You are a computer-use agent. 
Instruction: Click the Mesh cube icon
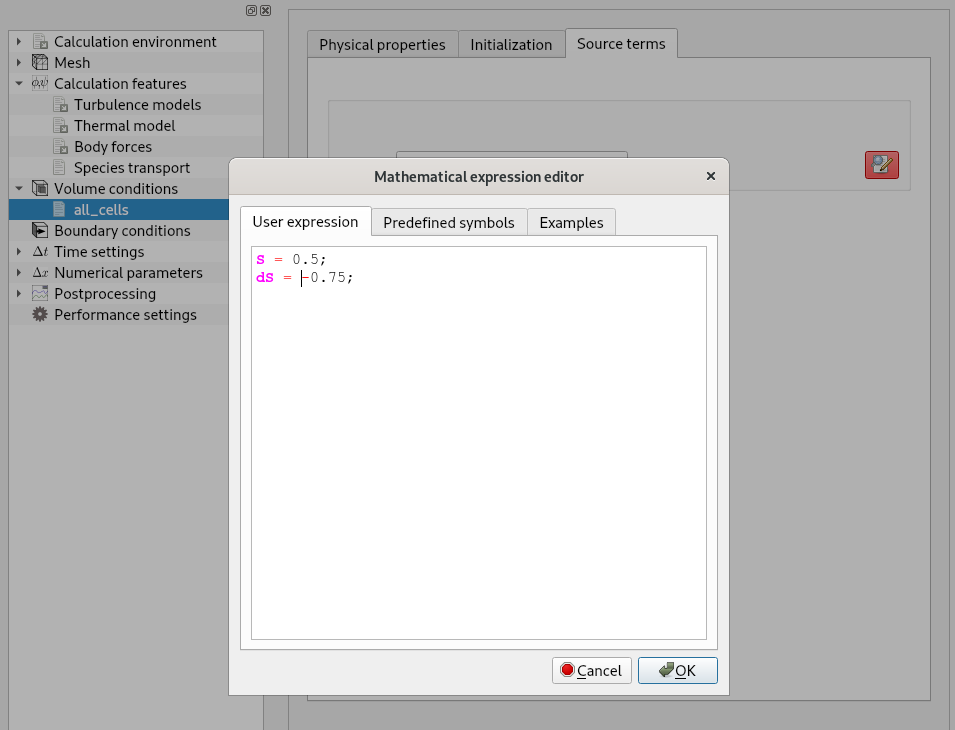point(40,63)
